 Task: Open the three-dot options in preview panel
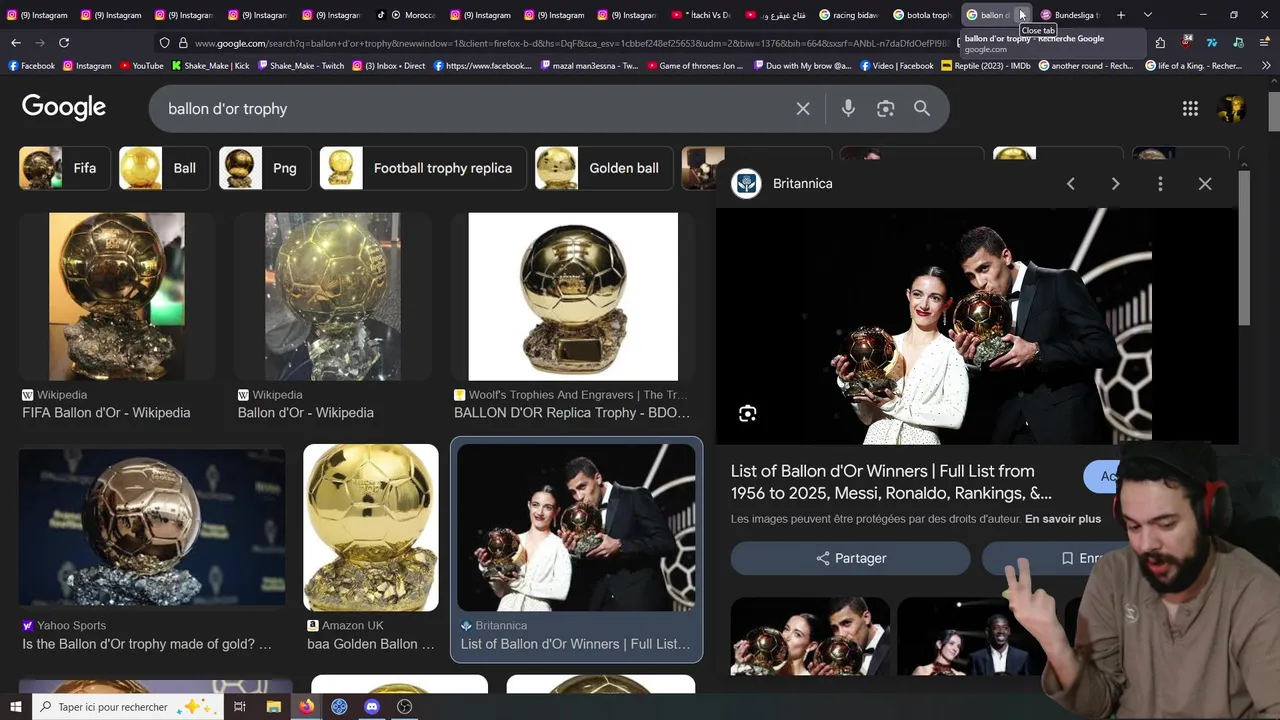(1160, 184)
